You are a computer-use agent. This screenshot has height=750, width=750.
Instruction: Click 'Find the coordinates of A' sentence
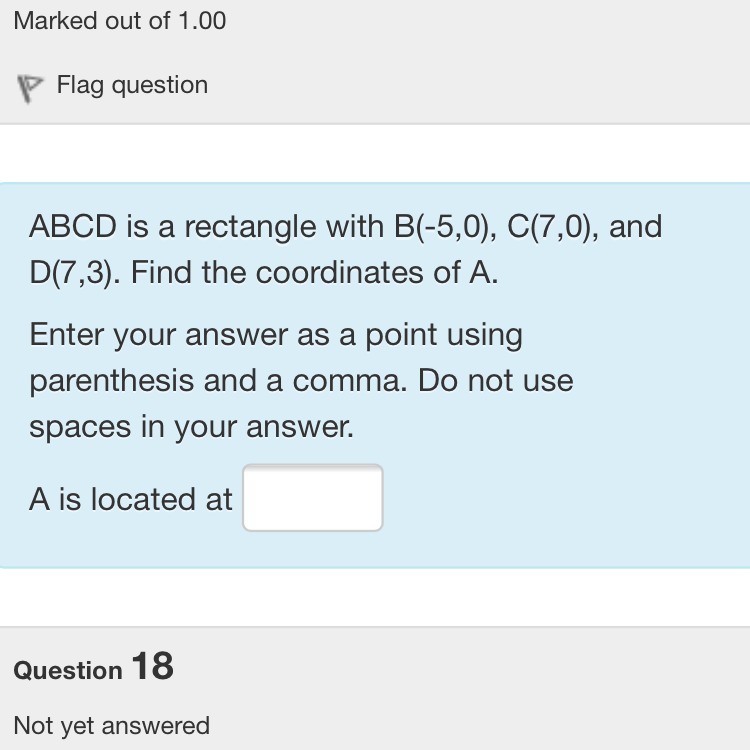click(314, 273)
